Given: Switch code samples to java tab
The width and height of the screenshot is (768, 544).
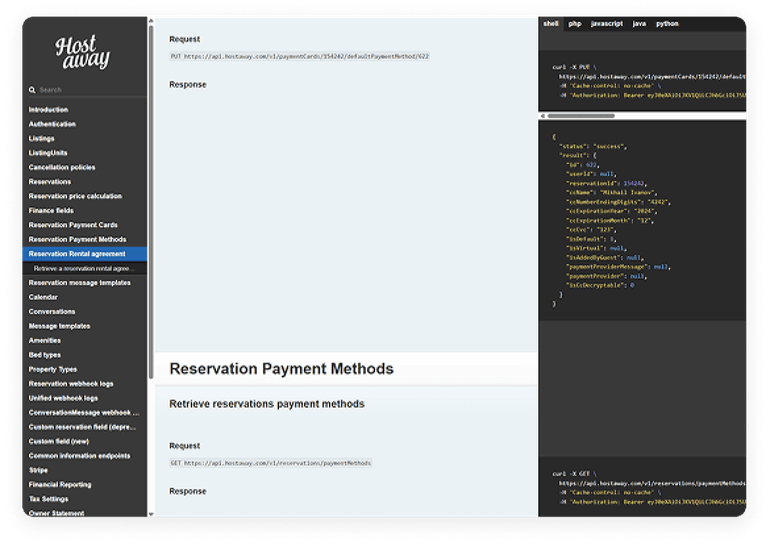Looking at the screenshot, I should coord(639,24).
